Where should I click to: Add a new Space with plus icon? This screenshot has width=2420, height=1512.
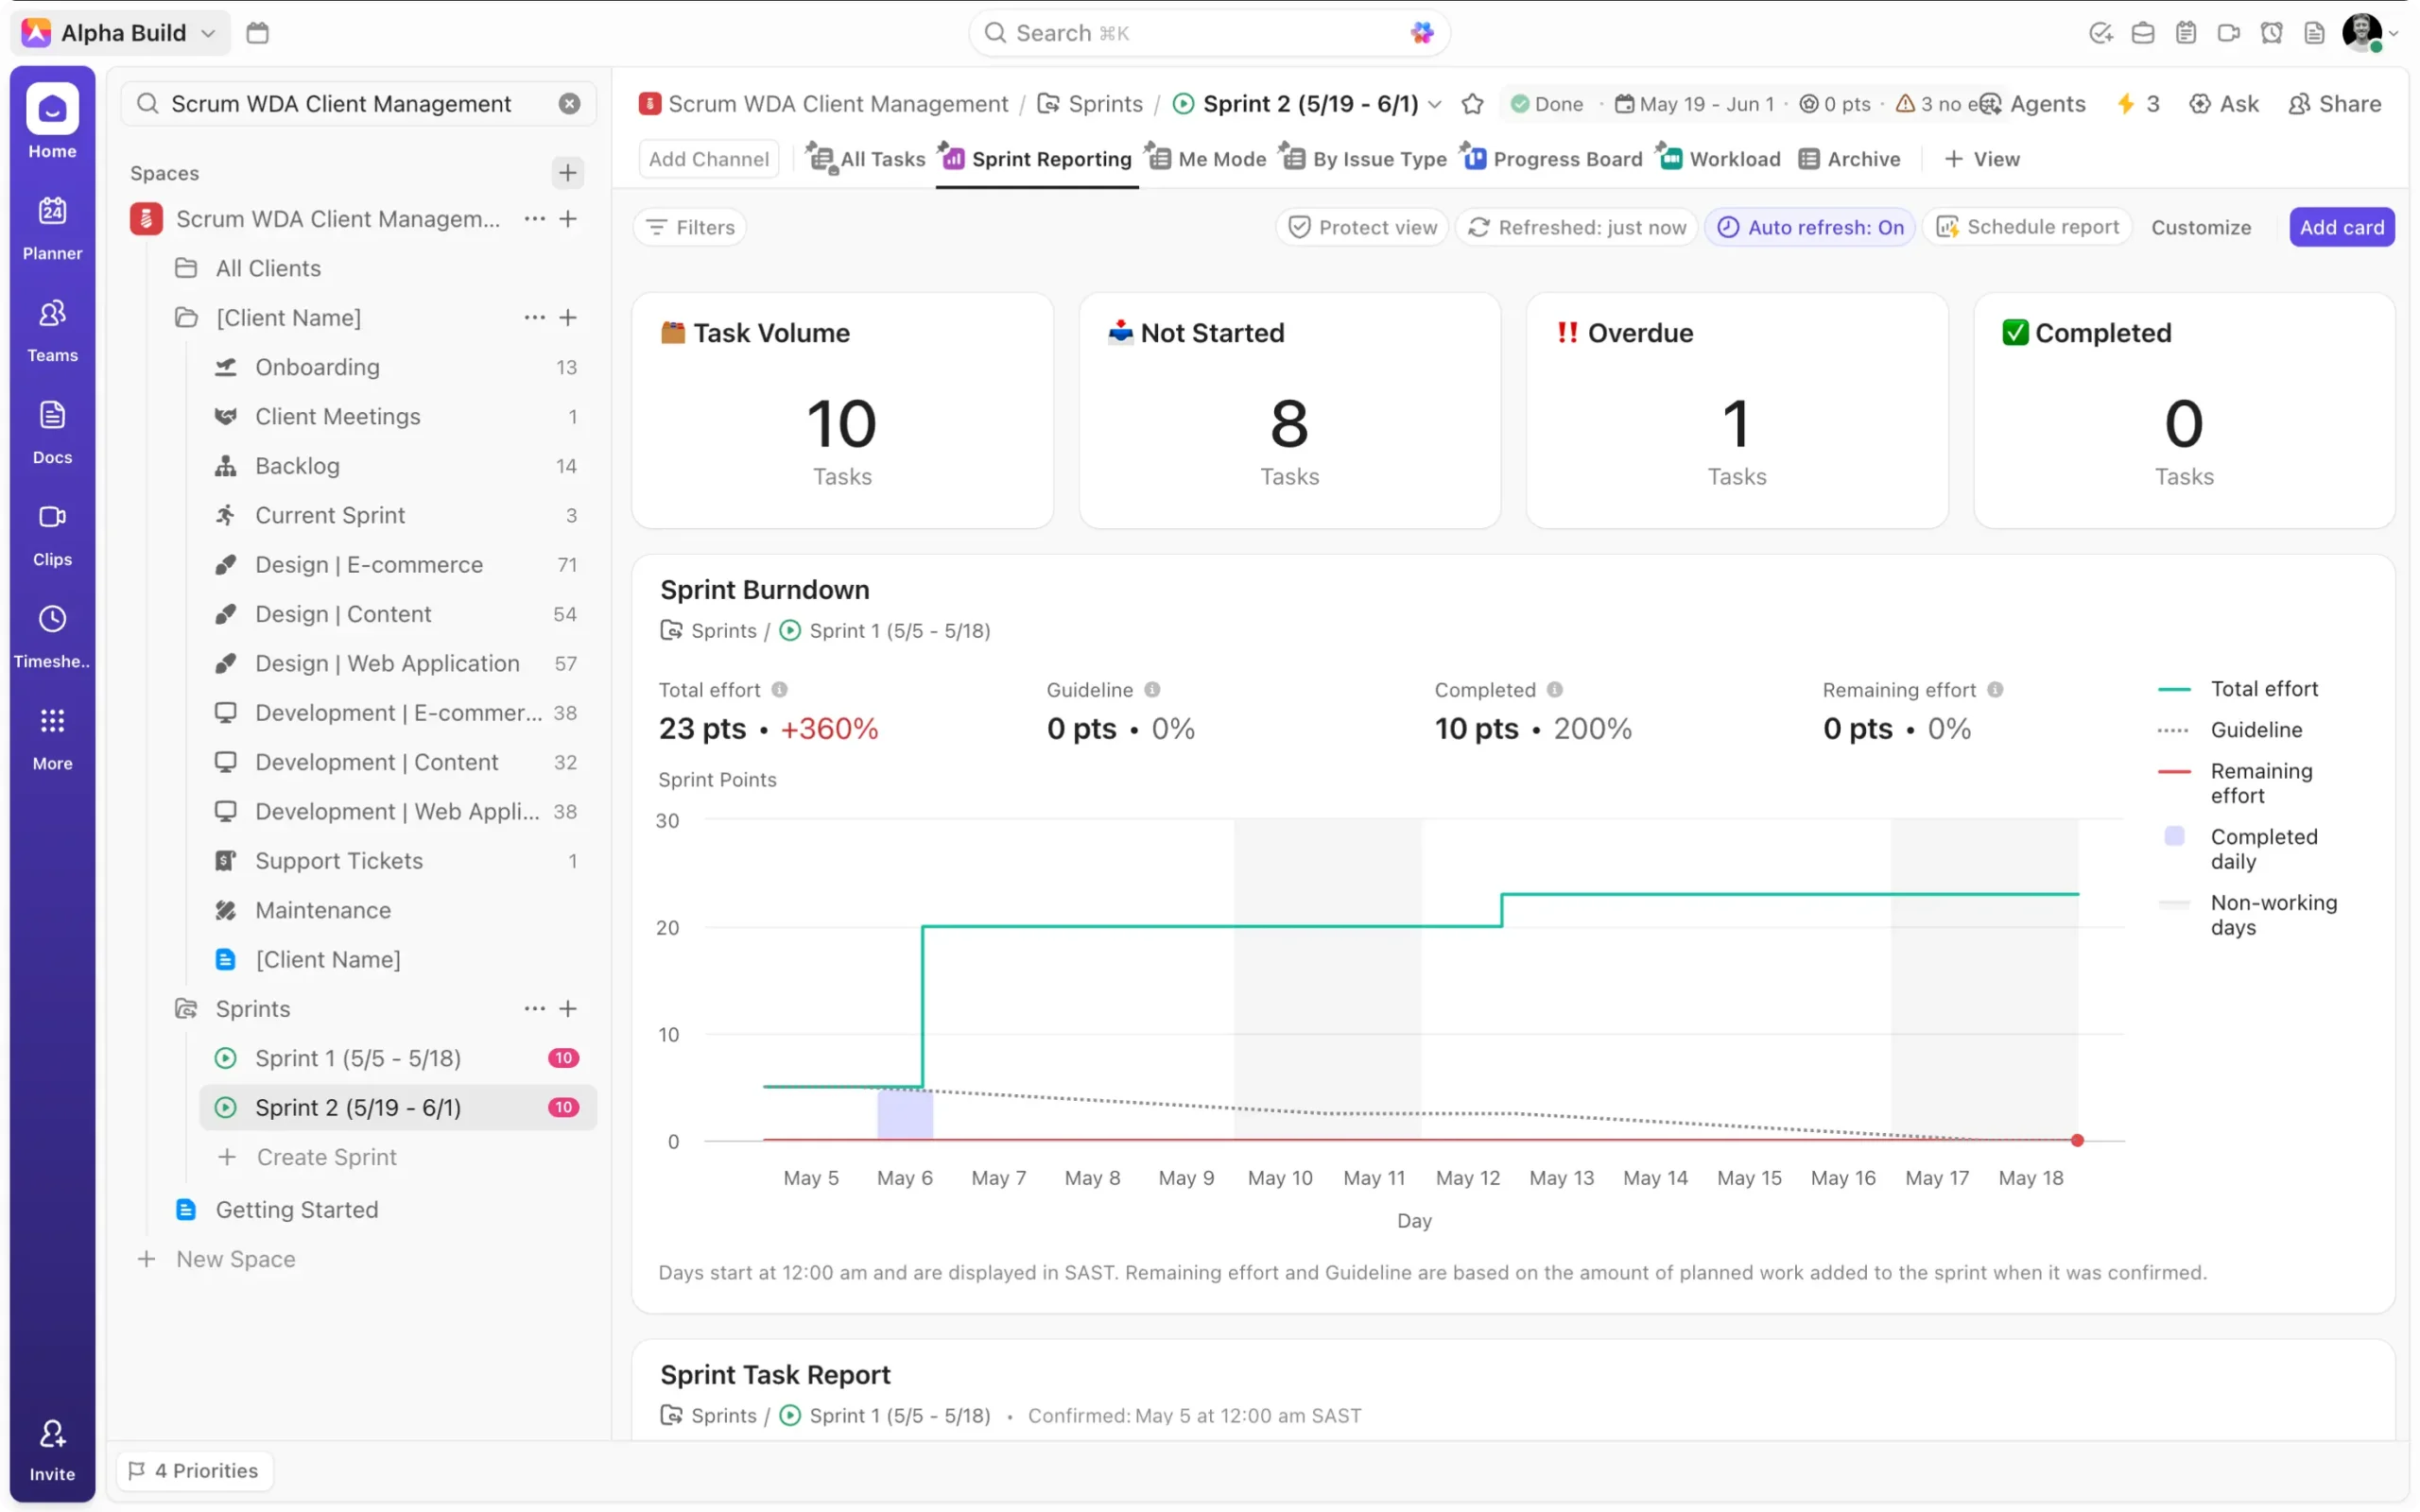pos(567,173)
